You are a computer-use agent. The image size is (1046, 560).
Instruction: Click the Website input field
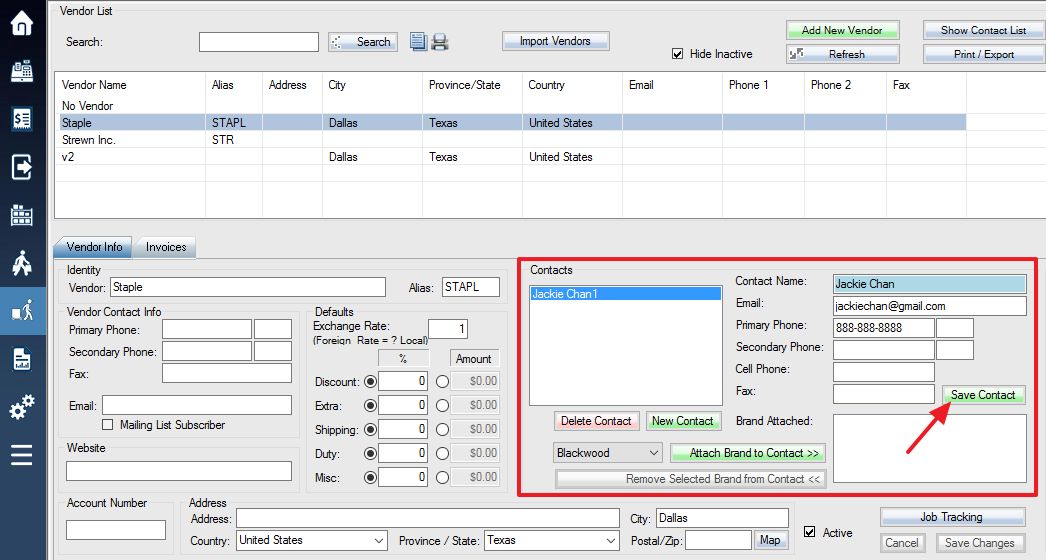pyautogui.click(x=179, y=471)
